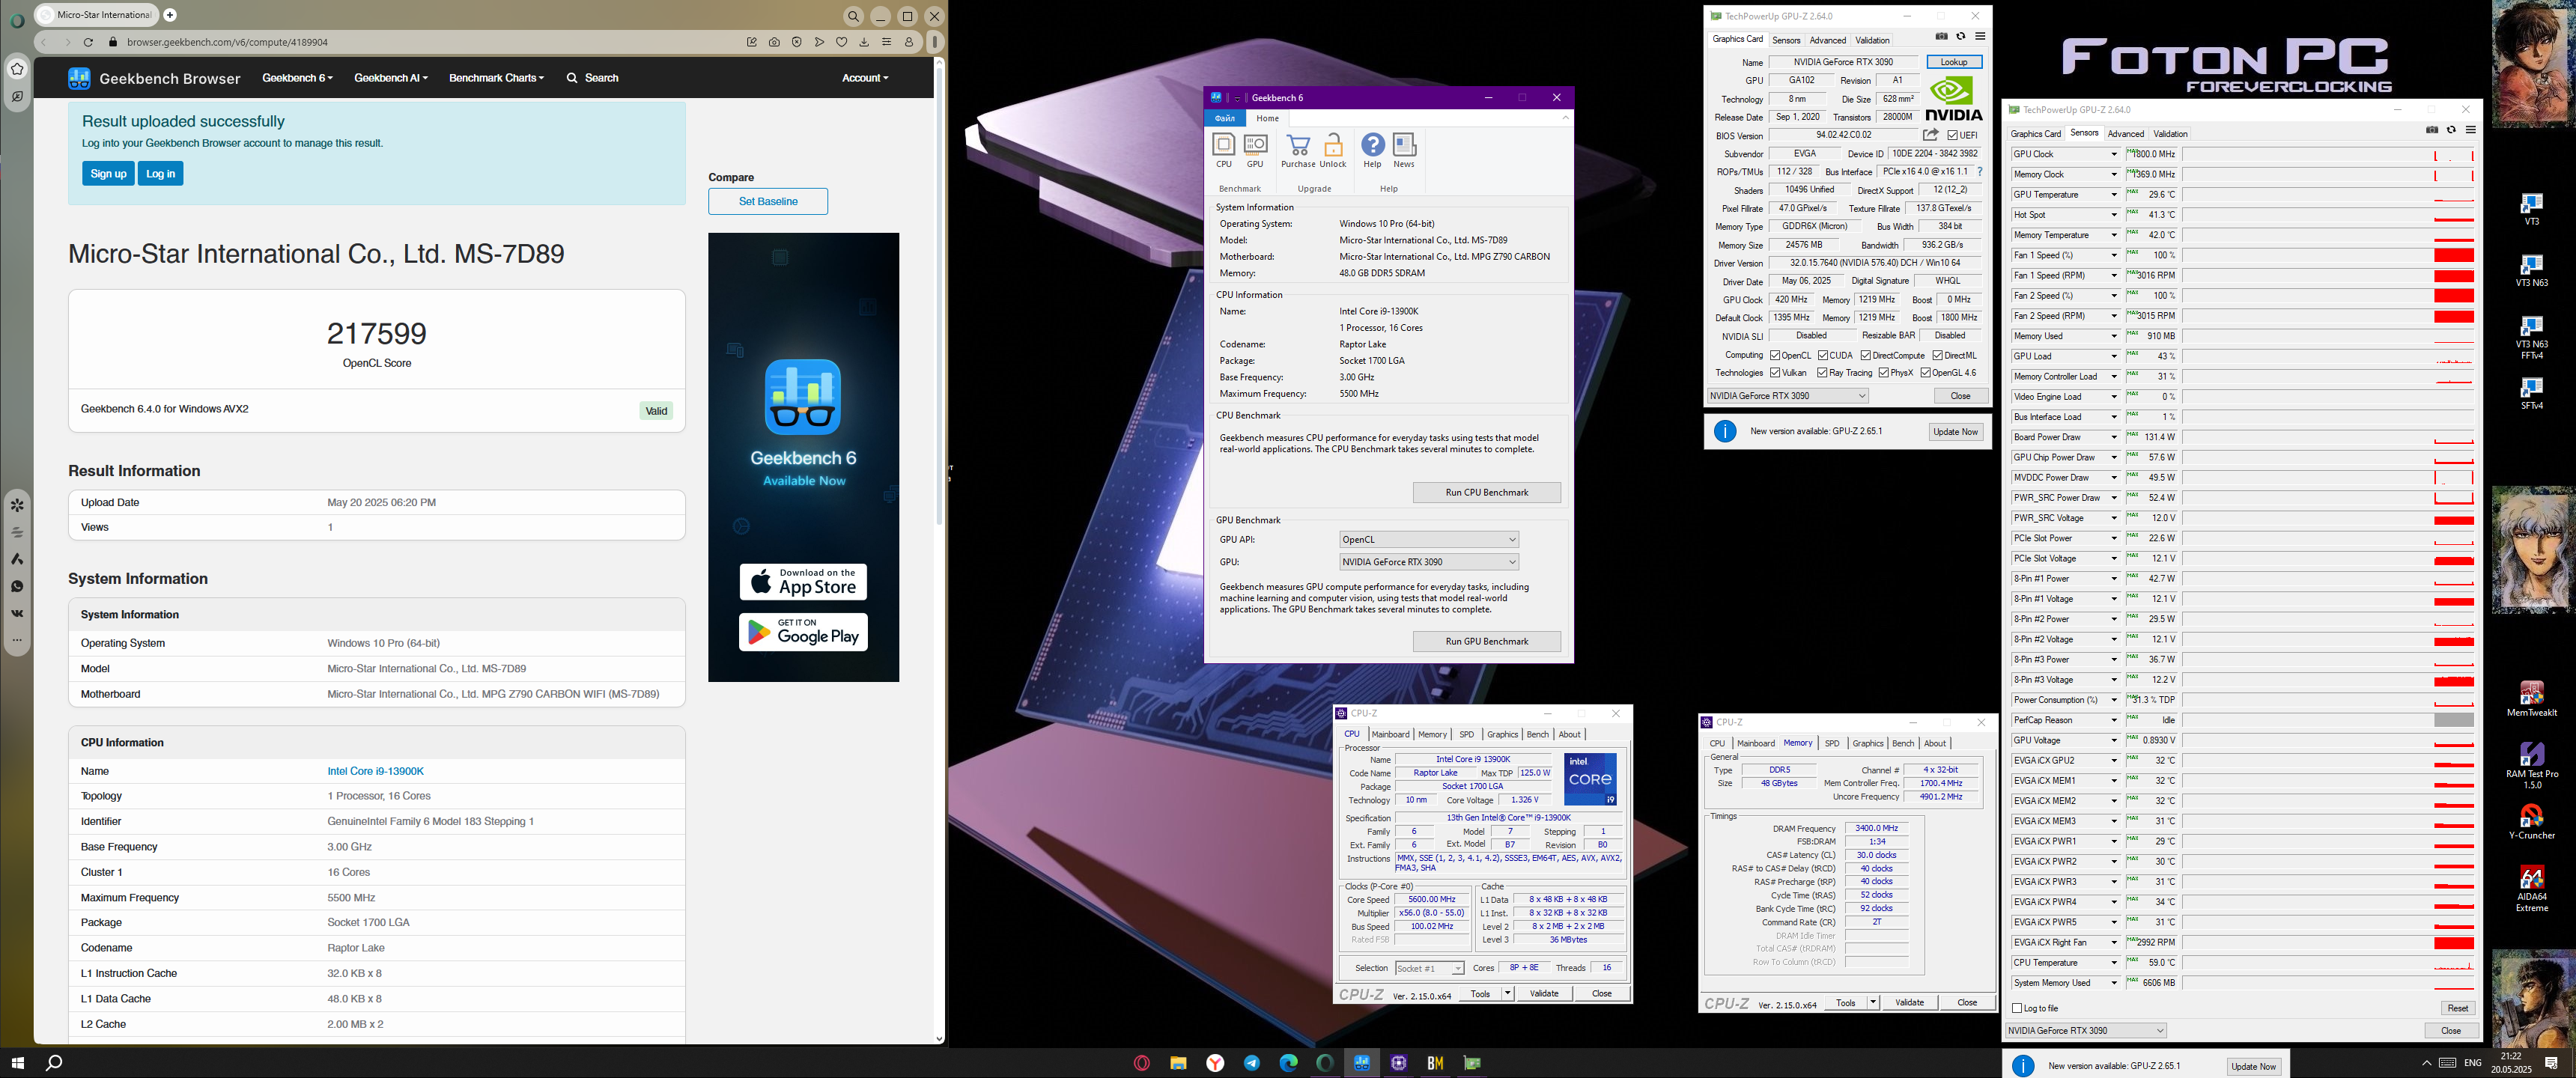2576x1078 pixels.
Task: Open Bench tab in CPU-Z CPU window
Action: pos(1538,734)
